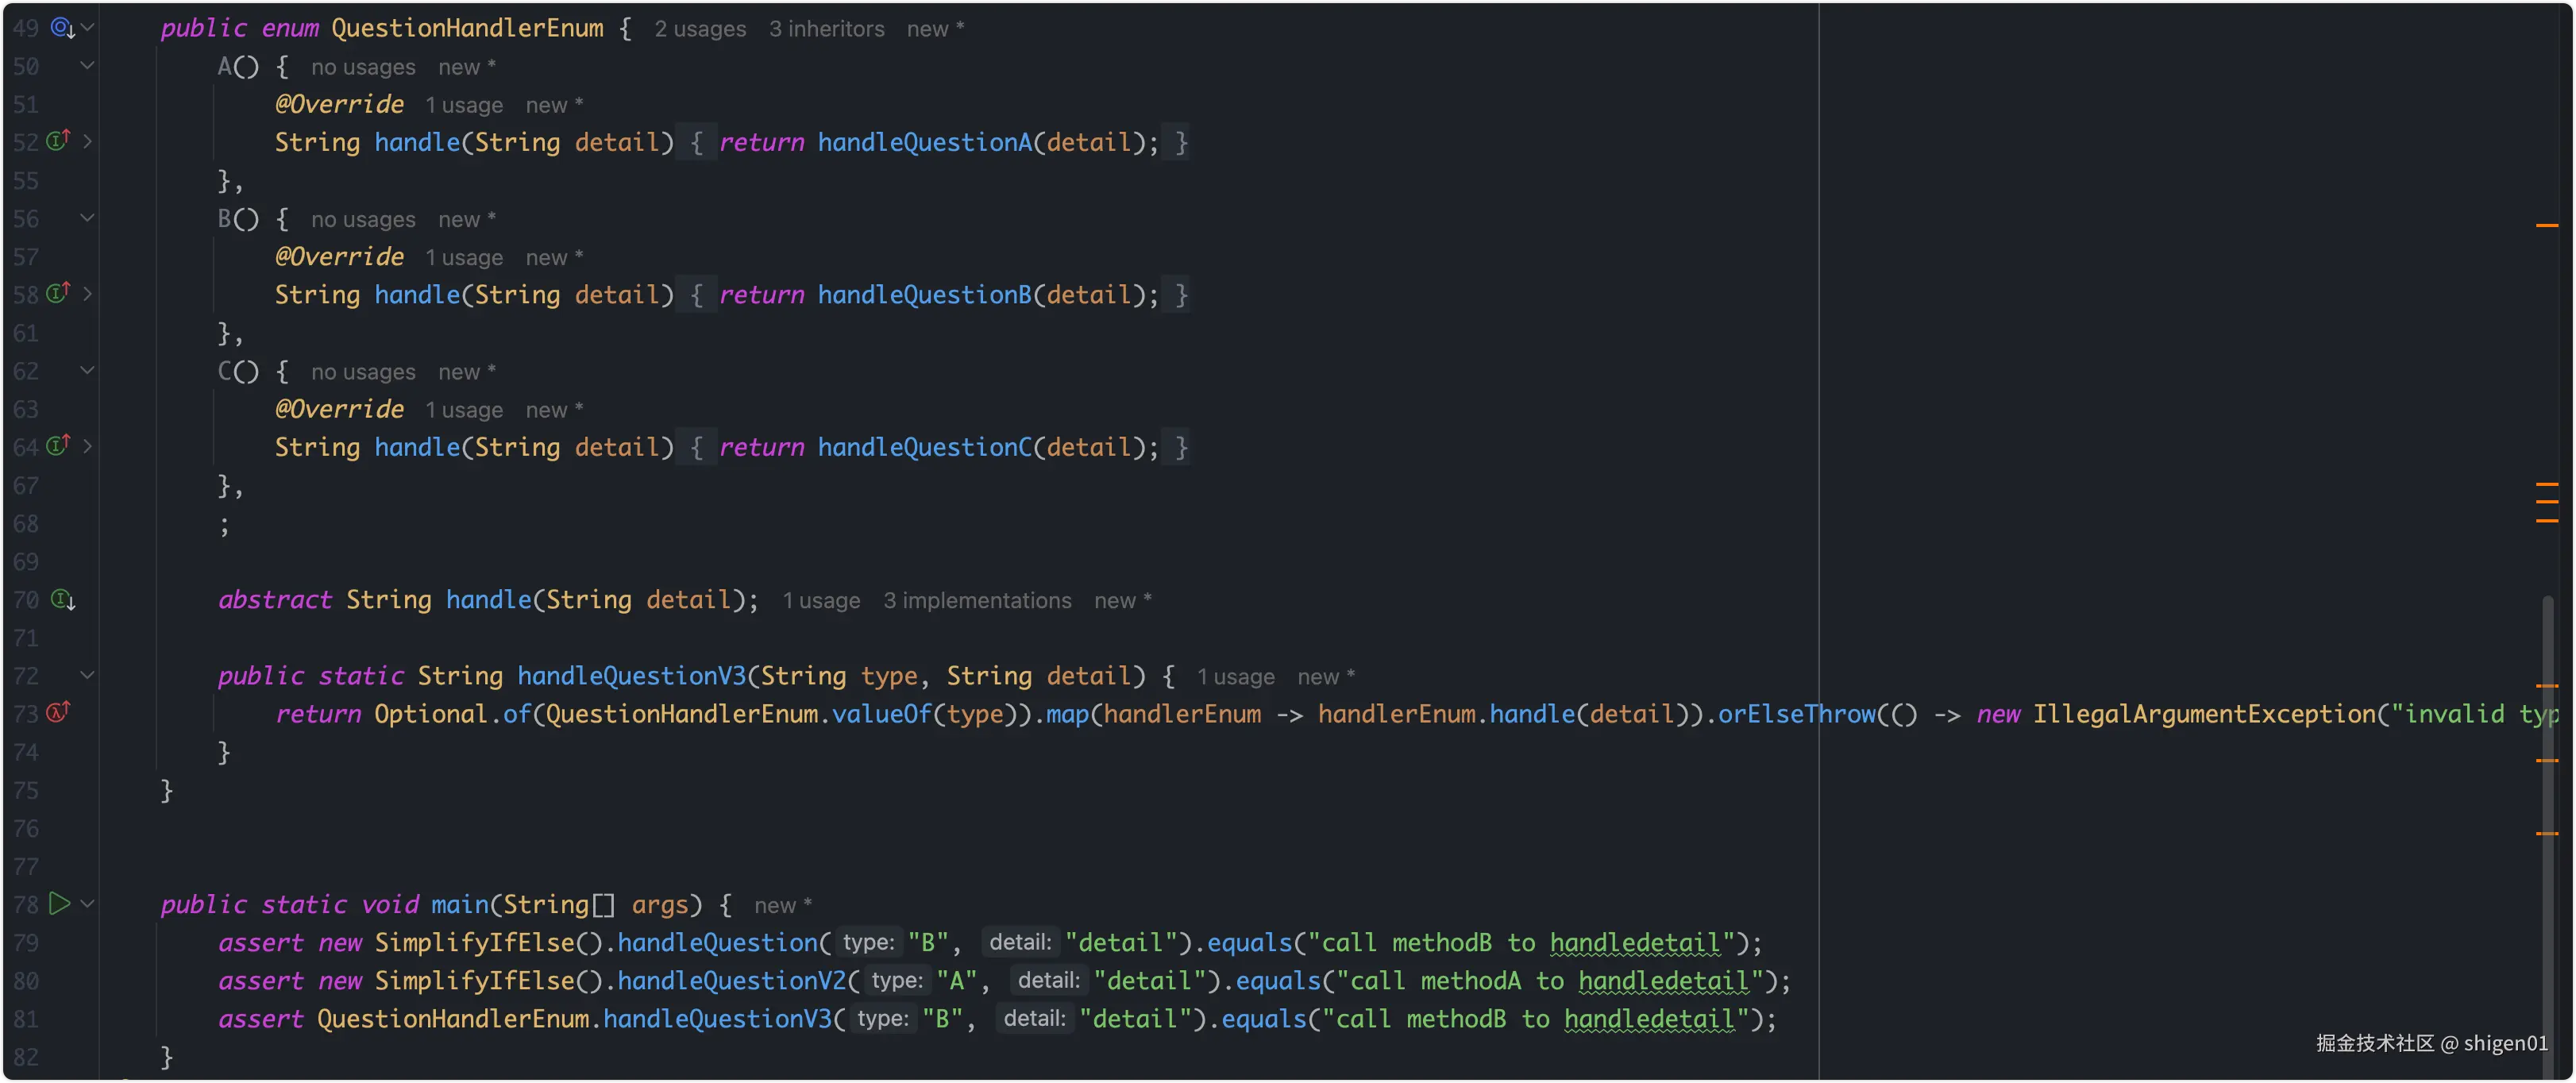Expand the folded handle method on line 52
Screen dimensions: 2576x1083
[x=88, y=142]
